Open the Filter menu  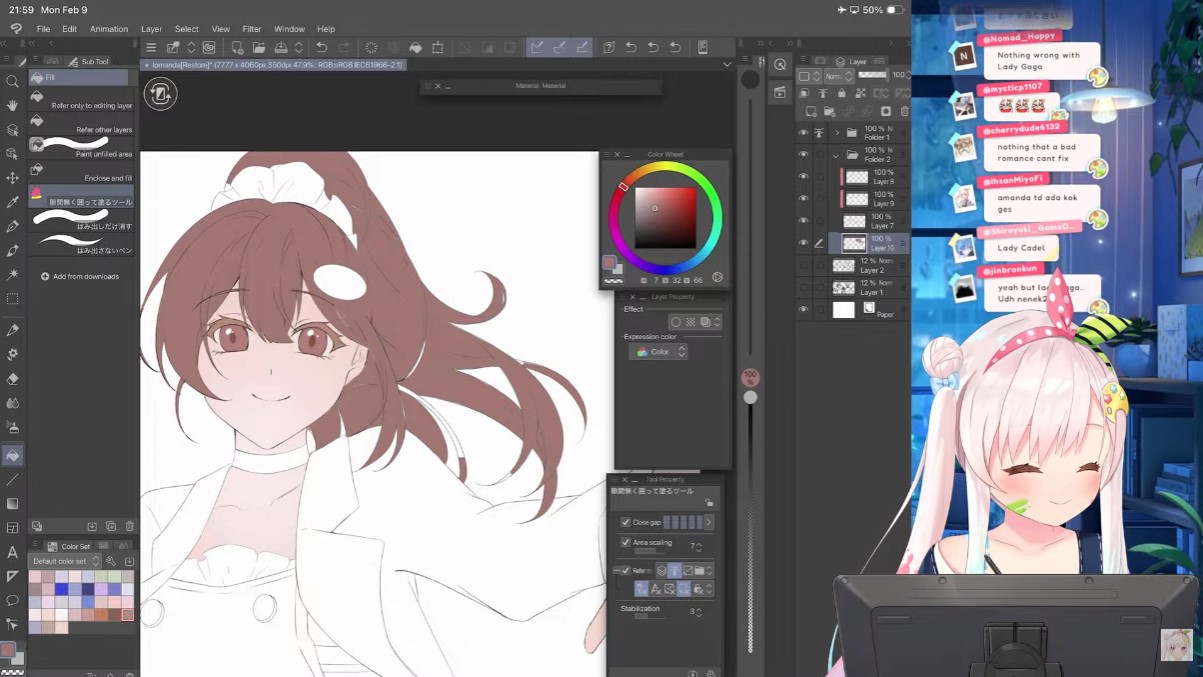pos(251,29)
